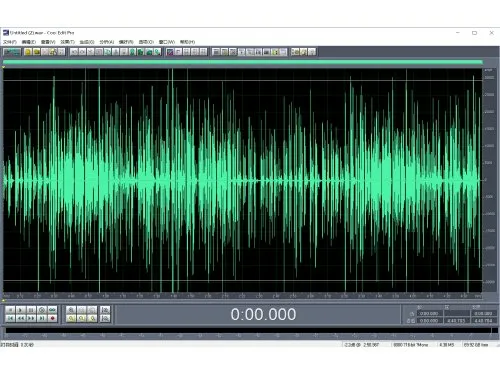Click the vertical zoom in icon

tap(105, 310)
